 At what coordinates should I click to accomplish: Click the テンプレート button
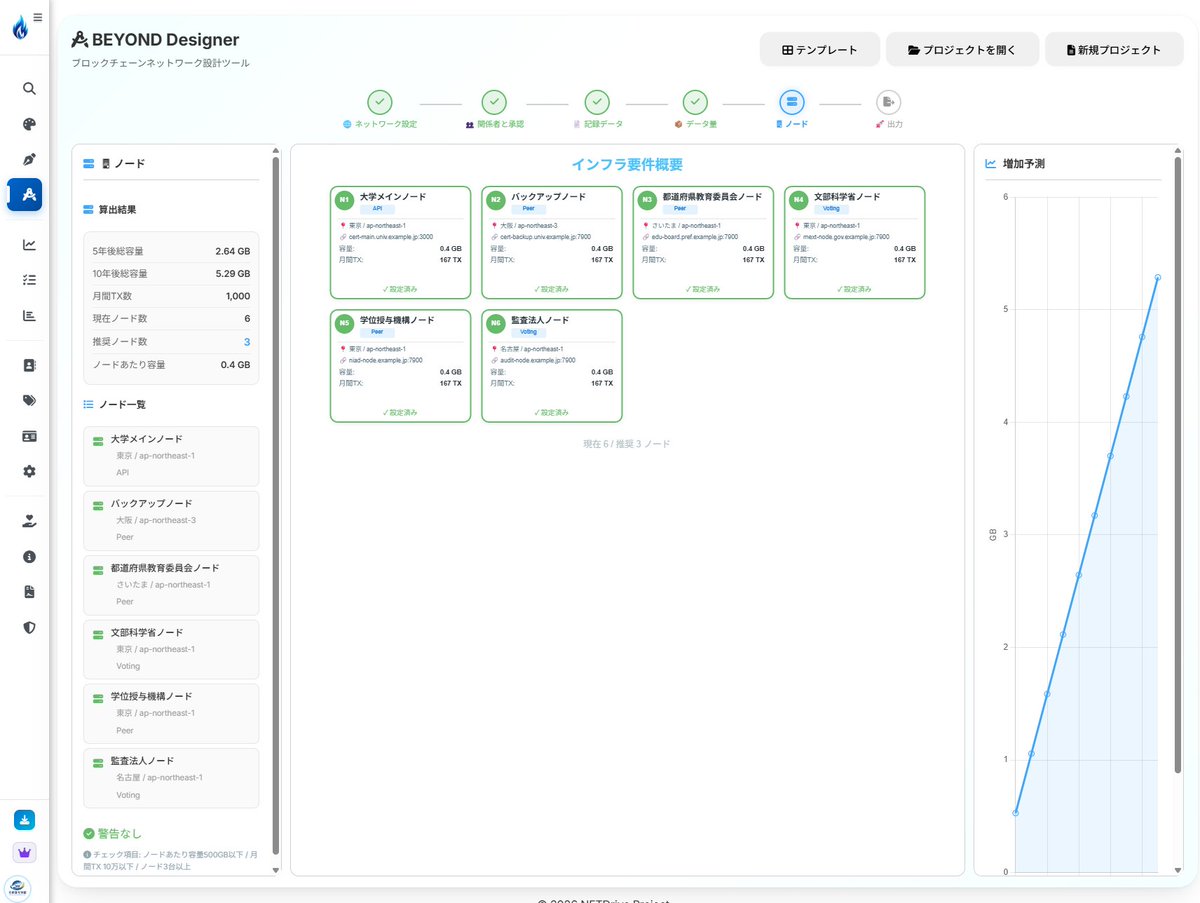click(x=820, y=49)
